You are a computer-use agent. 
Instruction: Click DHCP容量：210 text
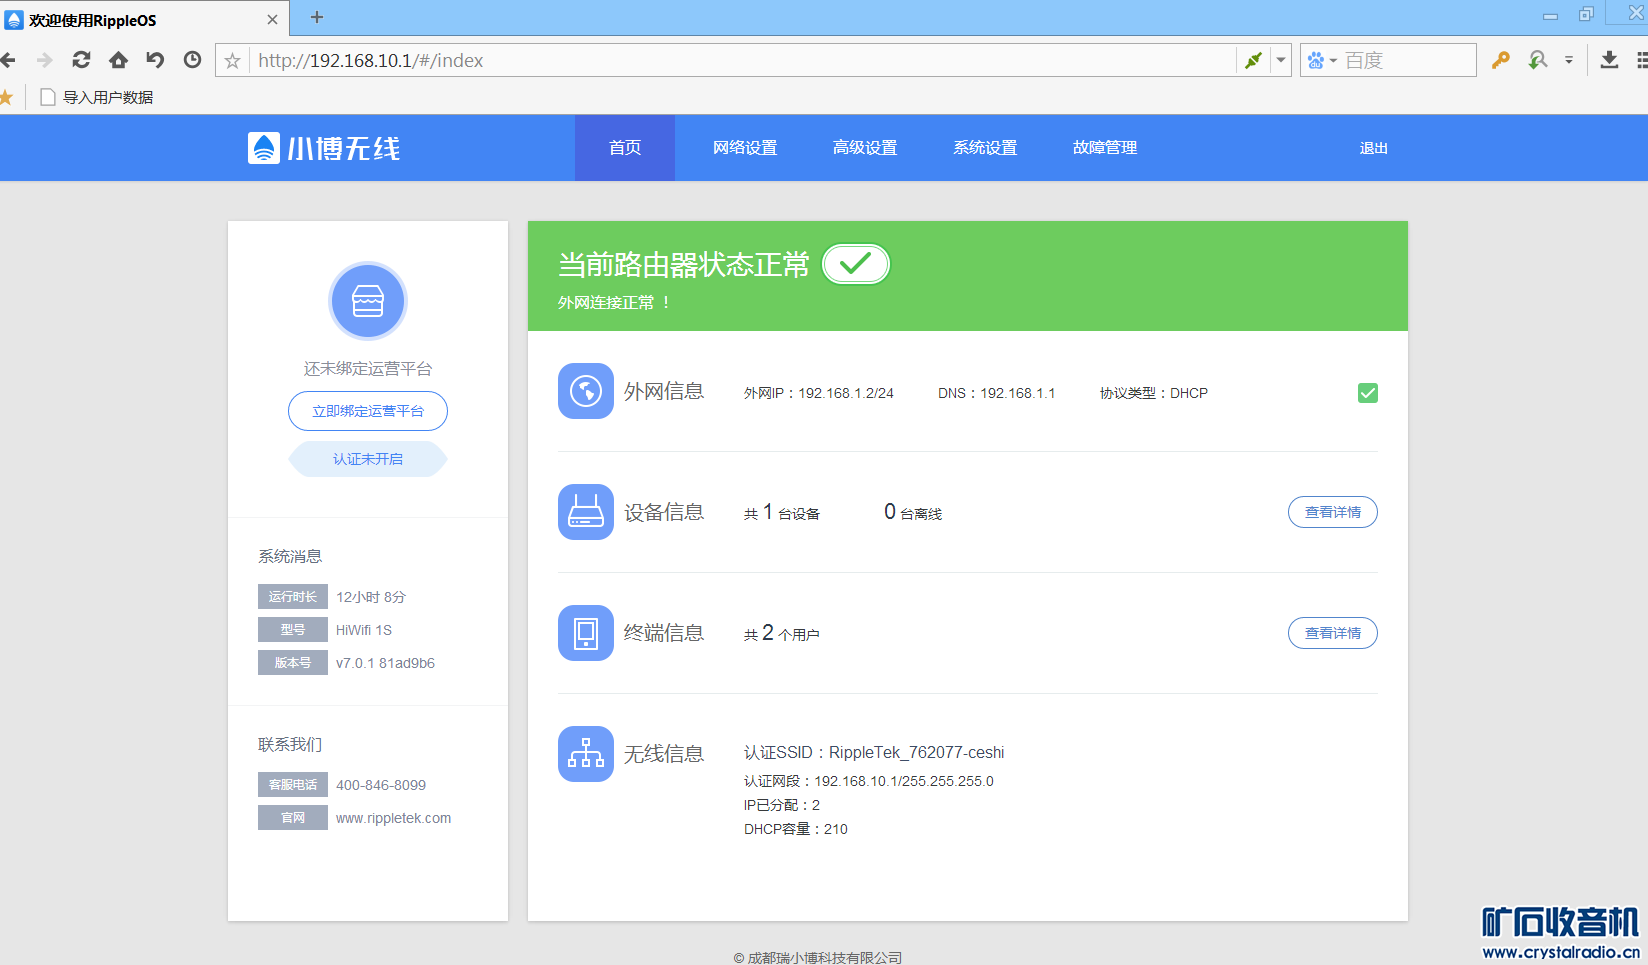(796, 829)
